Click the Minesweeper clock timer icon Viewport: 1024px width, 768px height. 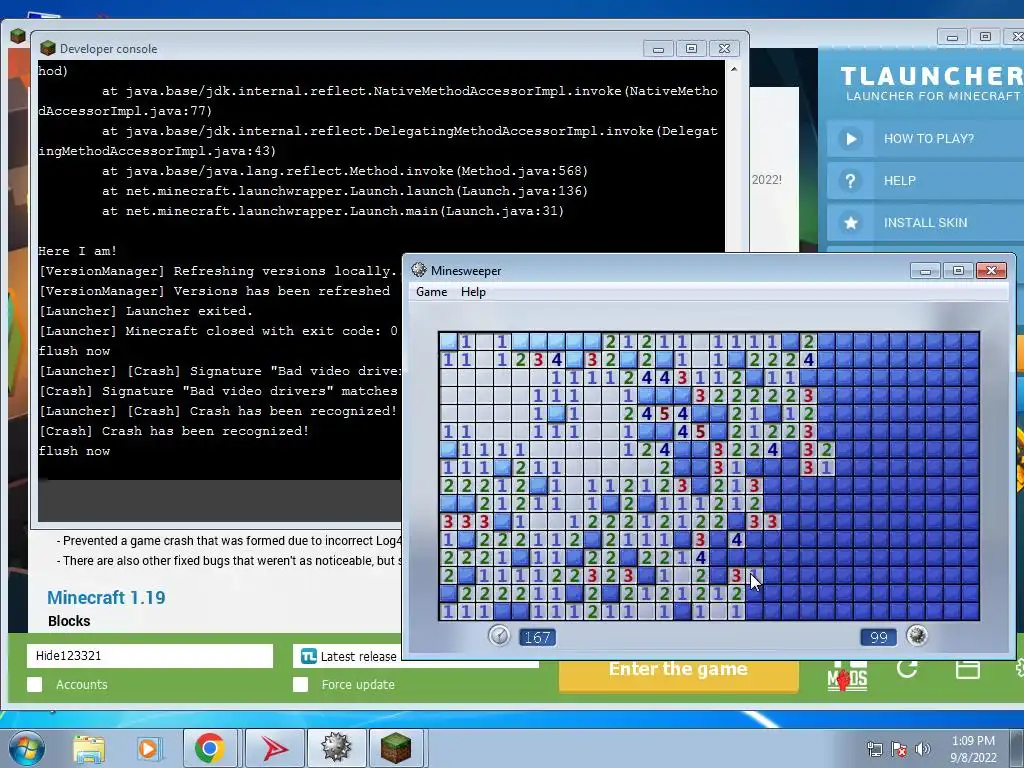click(x=499, y=635)
